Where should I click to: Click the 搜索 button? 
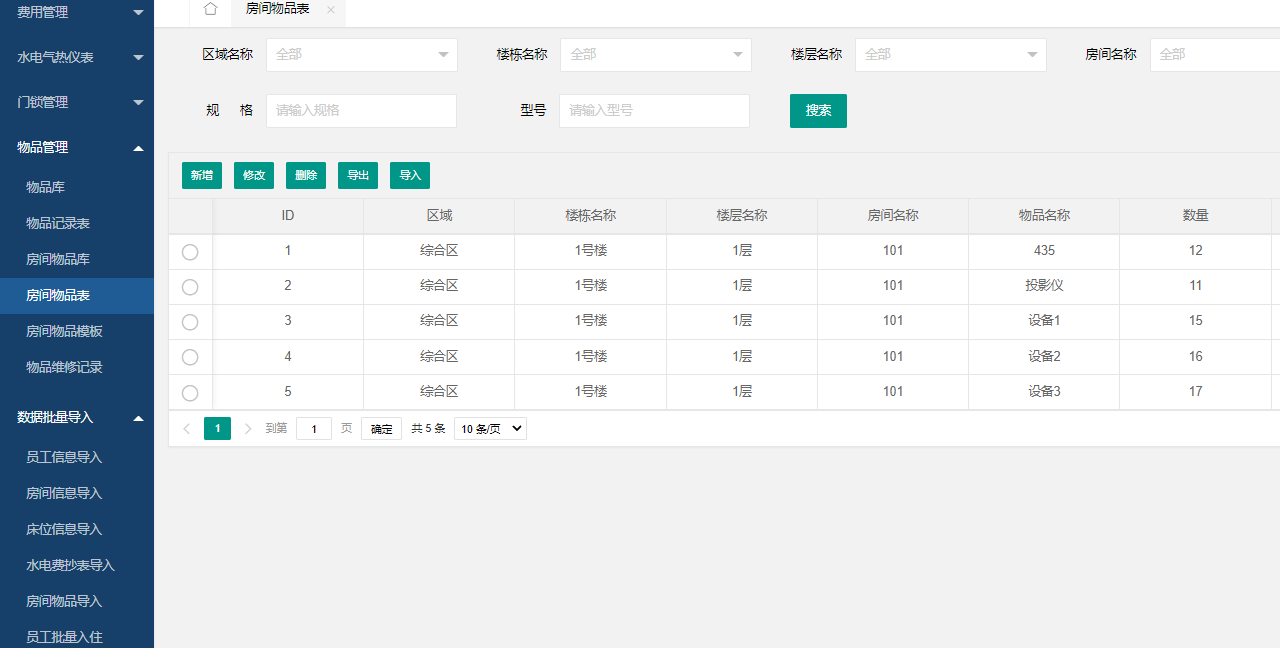(x=818, y=111)
